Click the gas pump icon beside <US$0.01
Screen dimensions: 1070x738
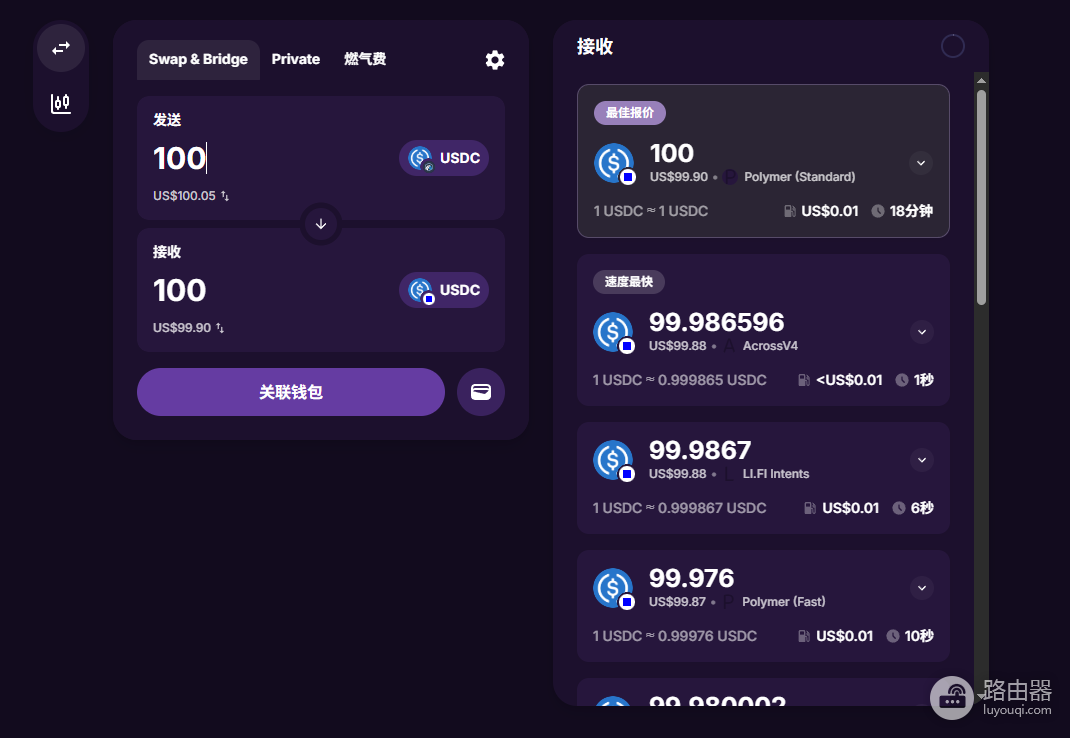coord(805,380)
